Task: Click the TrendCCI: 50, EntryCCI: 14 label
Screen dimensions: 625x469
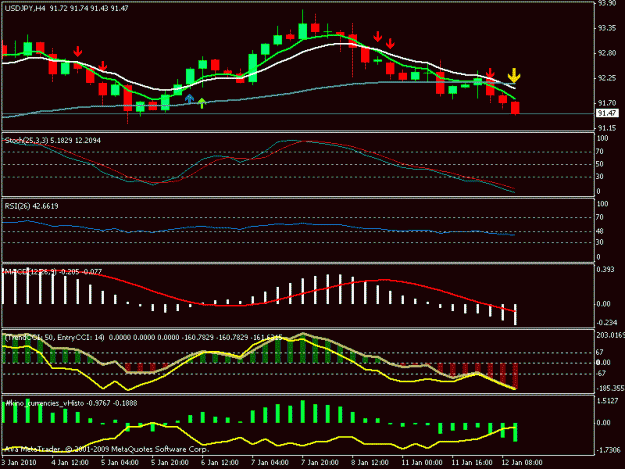Action: [54, 338]
